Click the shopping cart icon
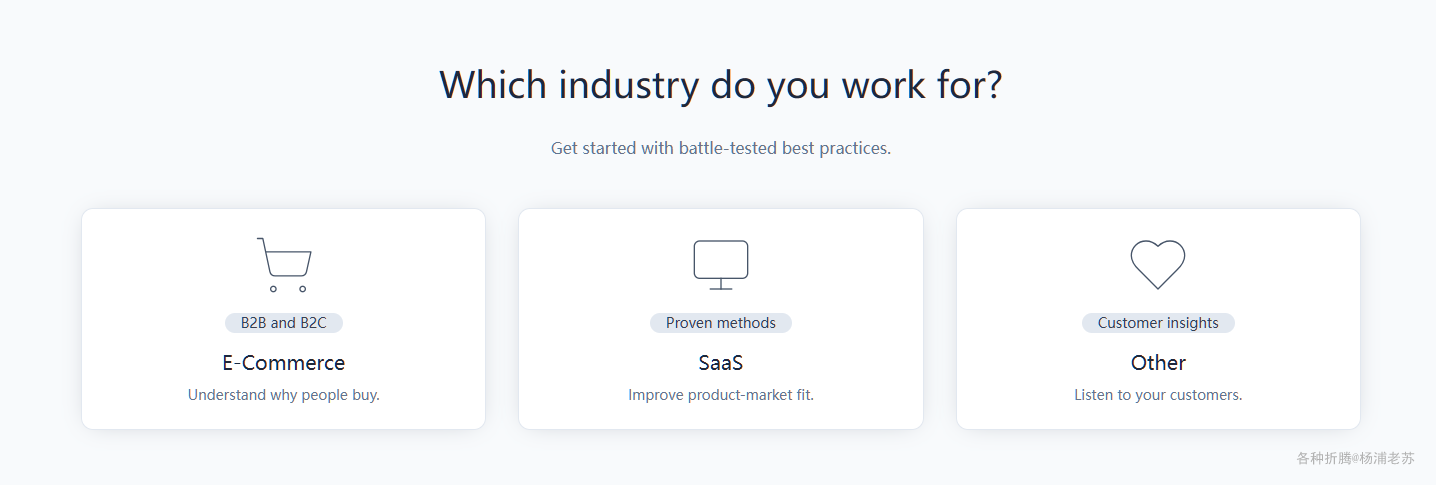The height and width of the screenshot is (485, 1436). click(x=284, y=265)
